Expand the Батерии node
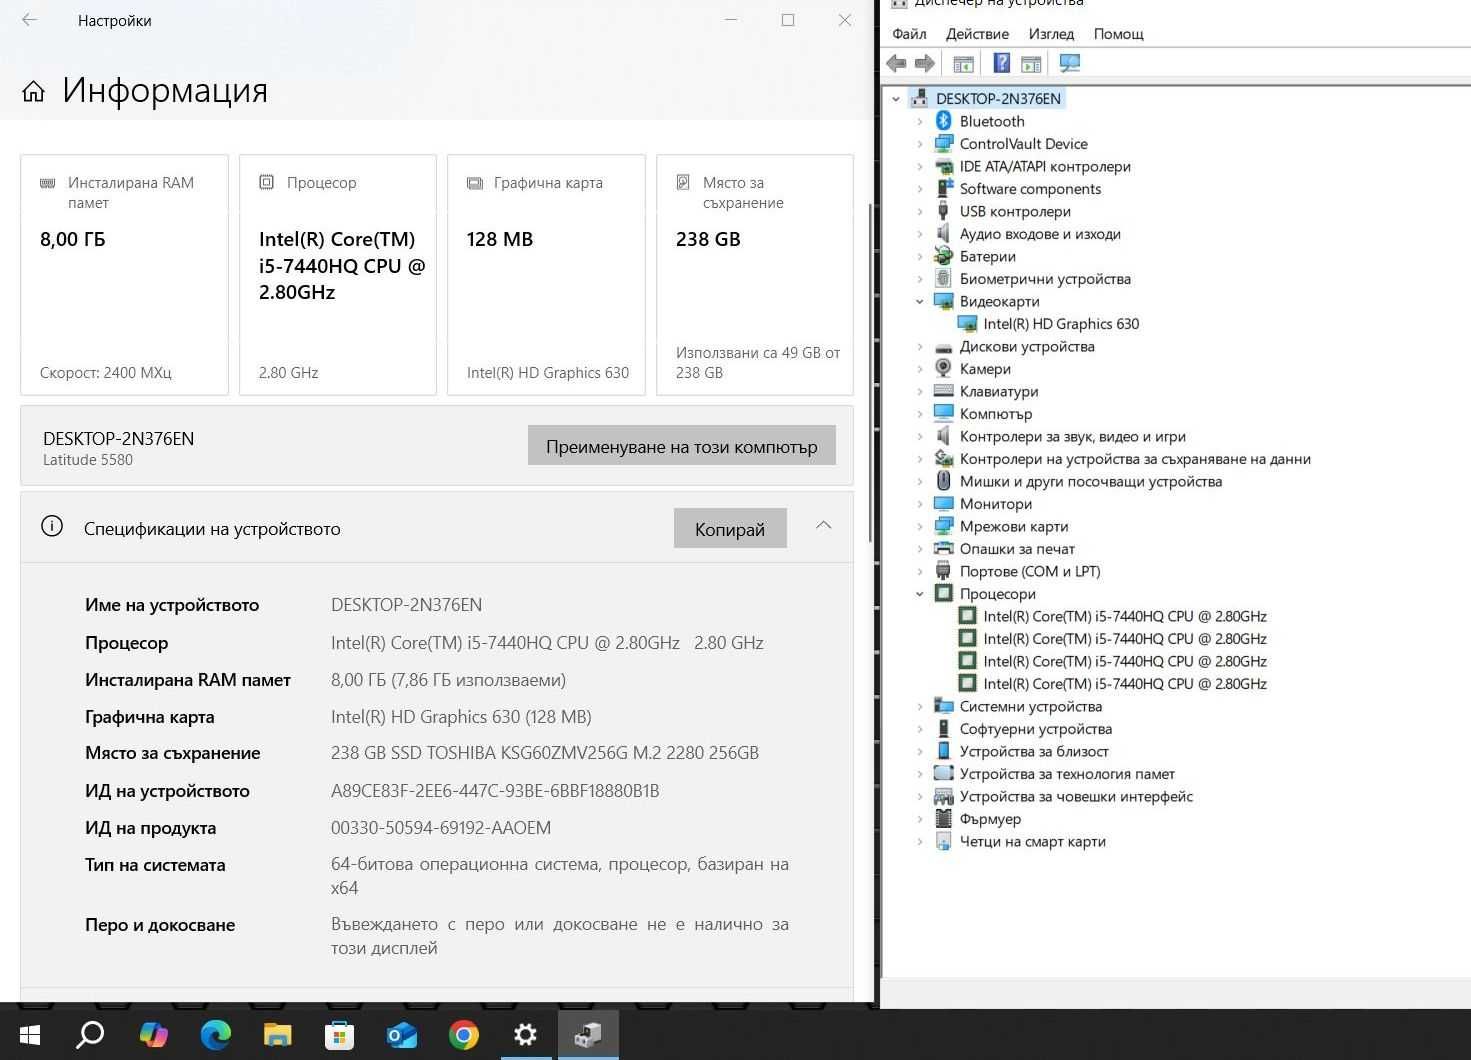The width and height of the screenshot is (1471, 1060). click(920, 256)
